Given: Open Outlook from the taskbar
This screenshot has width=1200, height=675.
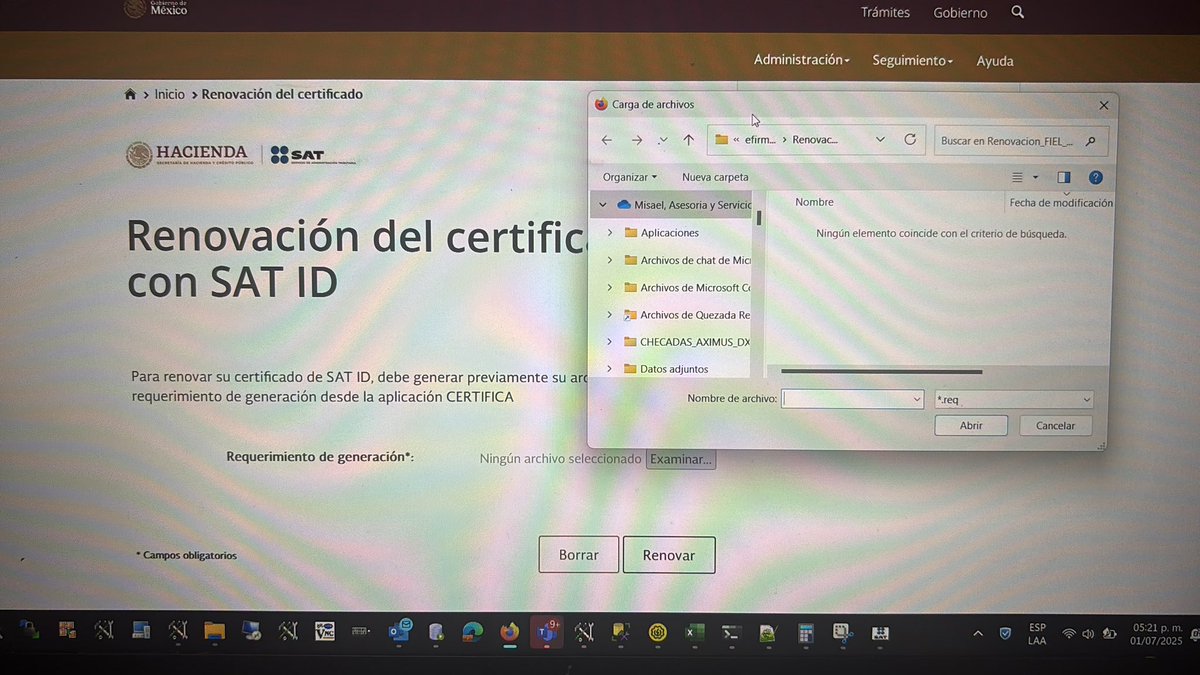Looking at the screenshot, I should point(400,632).
